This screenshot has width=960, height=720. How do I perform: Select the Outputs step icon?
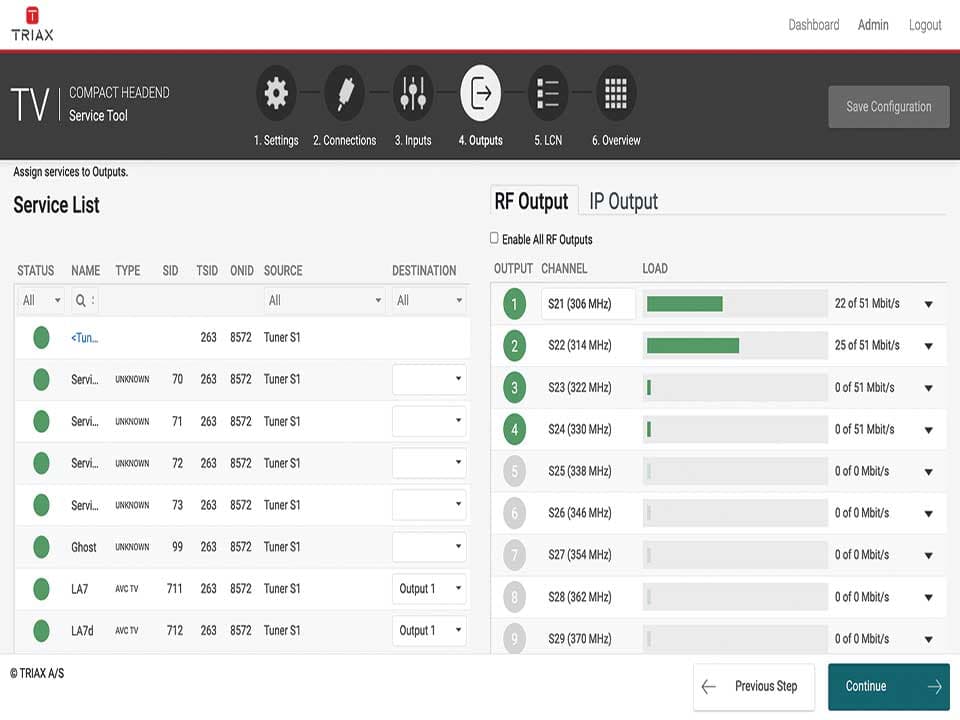tap(480, 94)
